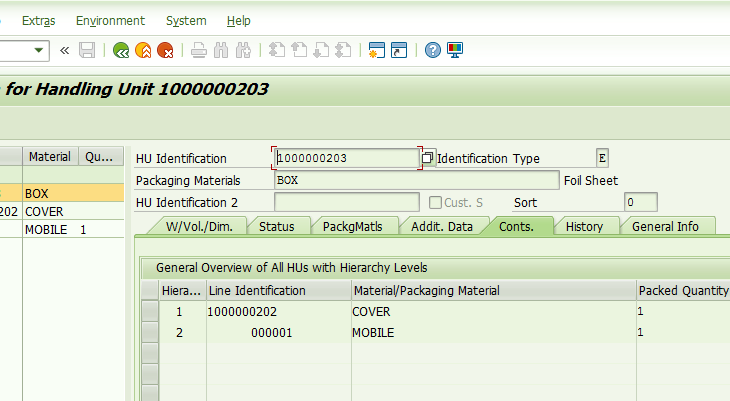Click the Find binoculars icon
The width and height of the screenshot is (730, 401).
point(221,50)
